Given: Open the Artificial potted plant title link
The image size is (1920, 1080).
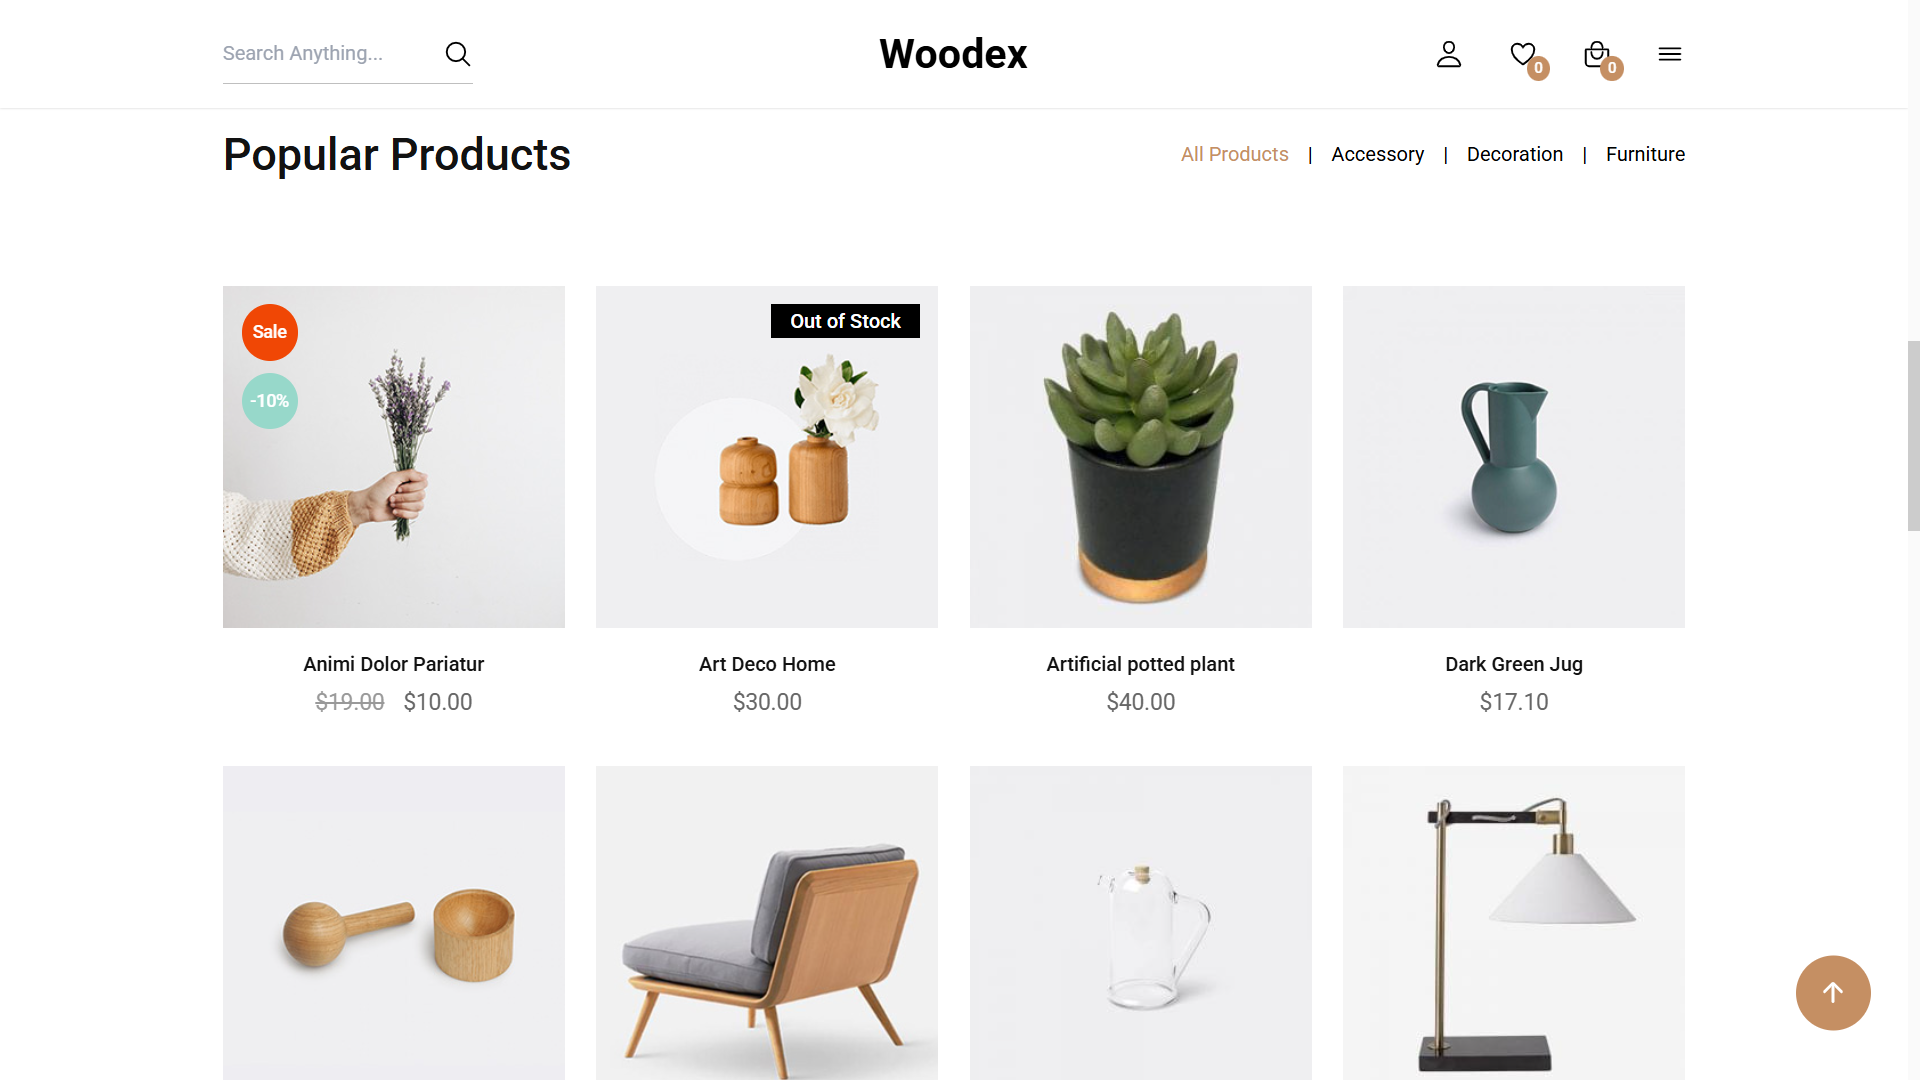Looking at the screenshot, I should pos(1140,664).
